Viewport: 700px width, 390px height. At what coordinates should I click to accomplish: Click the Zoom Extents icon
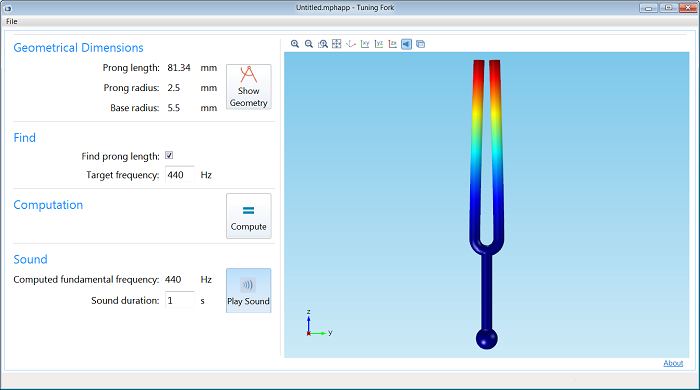[x=337, y=44]
